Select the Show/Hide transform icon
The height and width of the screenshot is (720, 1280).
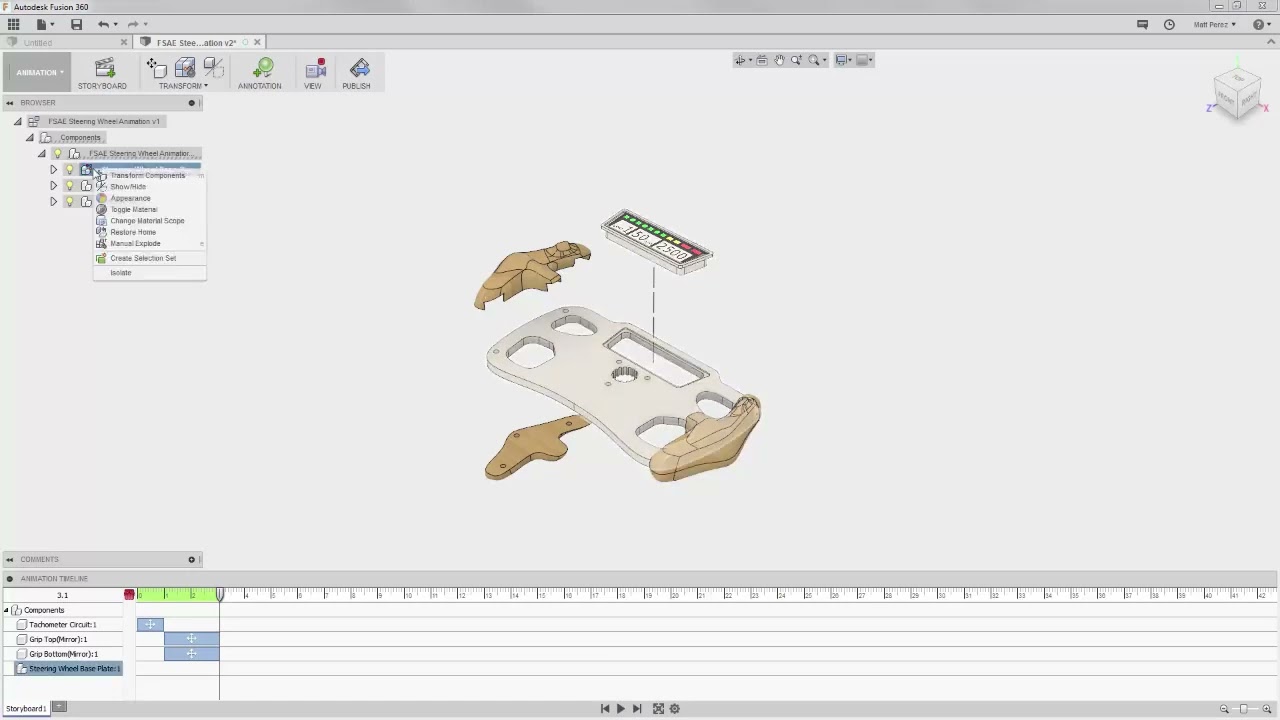point(213,68)
